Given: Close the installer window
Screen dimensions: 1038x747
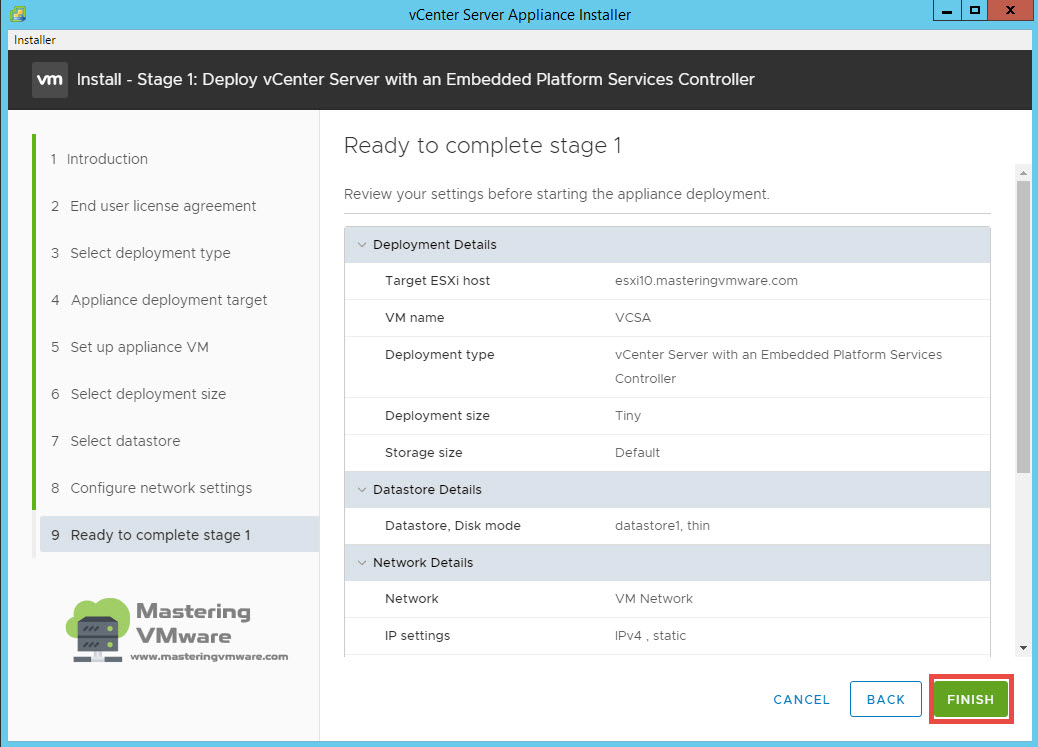Looking at the screenshot, I should click(1010, 11).
